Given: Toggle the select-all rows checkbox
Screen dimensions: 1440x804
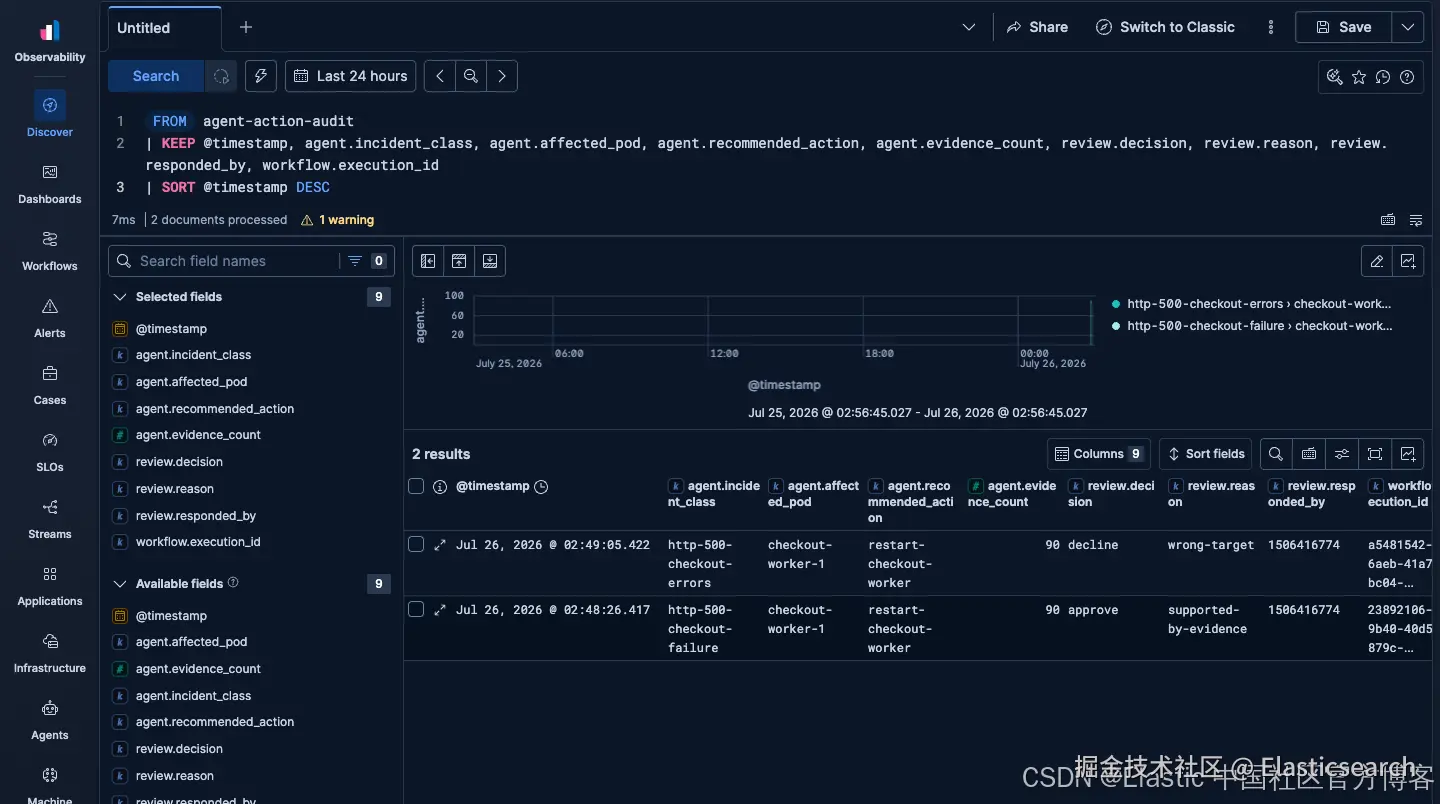Looking at the screenshot, I should tap(416, 486).
